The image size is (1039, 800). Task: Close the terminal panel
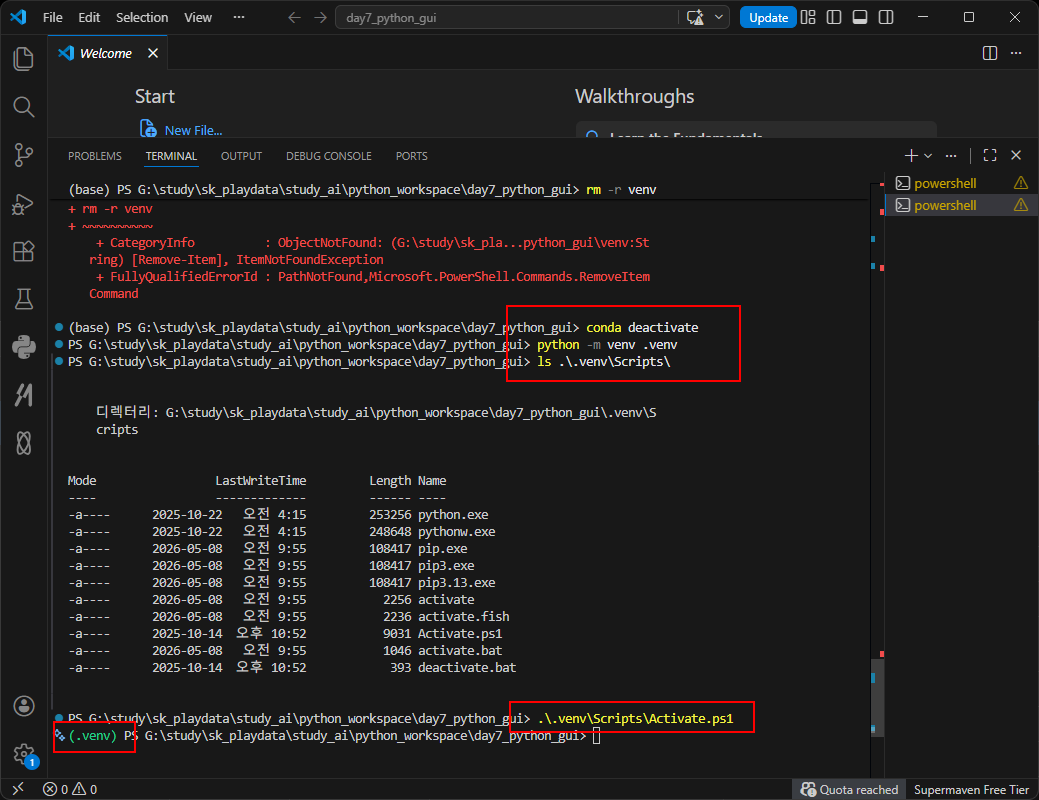pyautogui.click(x=1016, y=155)
